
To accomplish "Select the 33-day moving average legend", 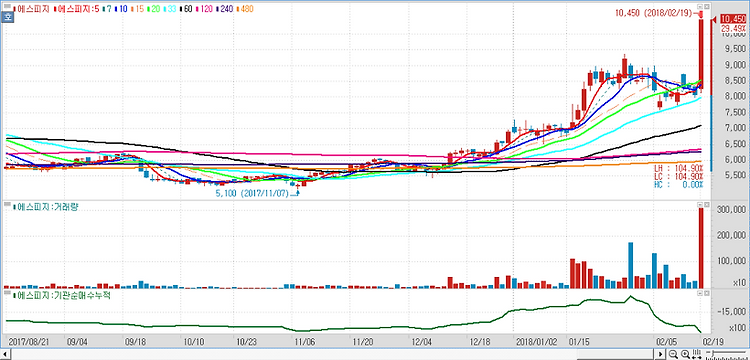I will (x=170, y=9).
